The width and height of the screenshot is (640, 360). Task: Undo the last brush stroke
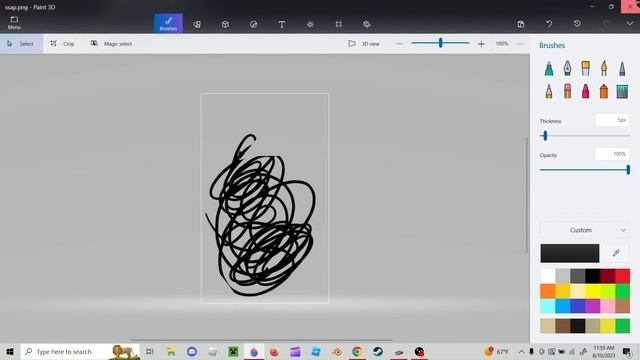point(549,24)
